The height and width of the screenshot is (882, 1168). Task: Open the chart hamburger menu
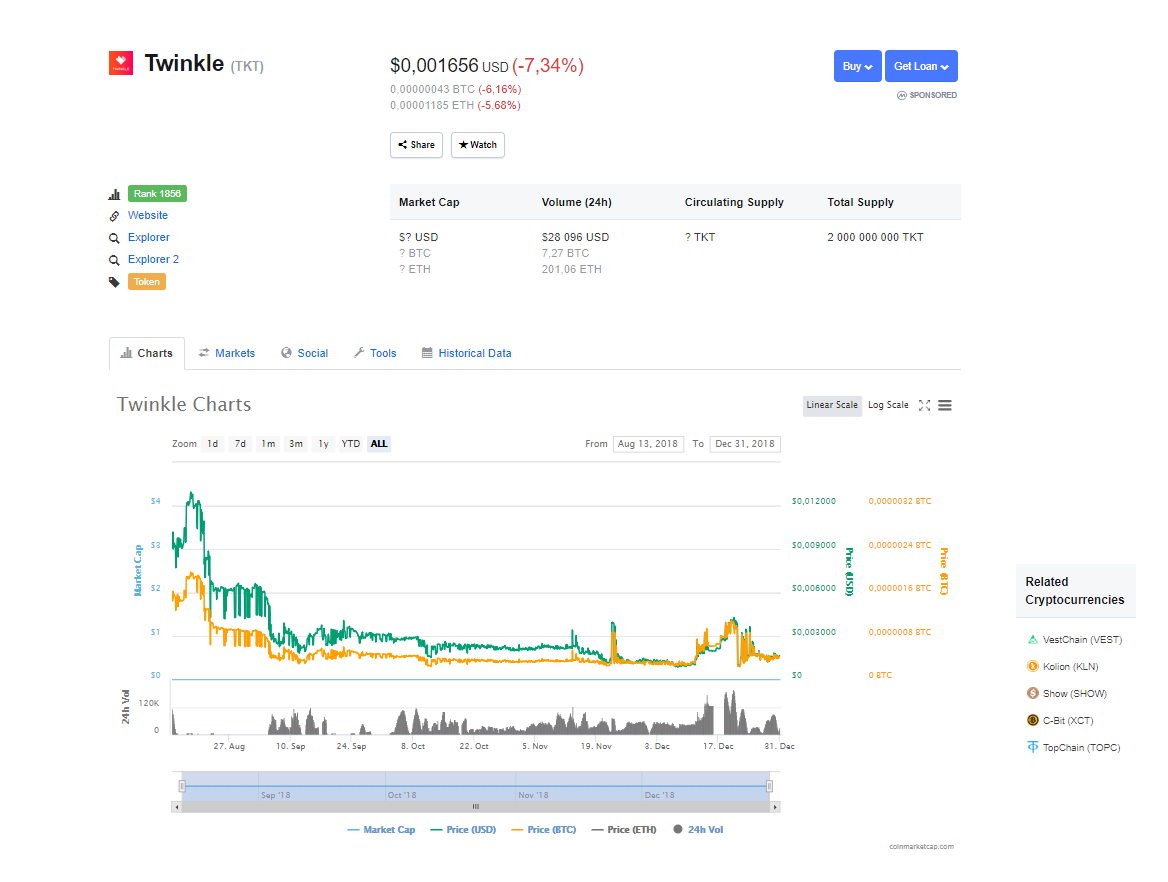[945, 405]
